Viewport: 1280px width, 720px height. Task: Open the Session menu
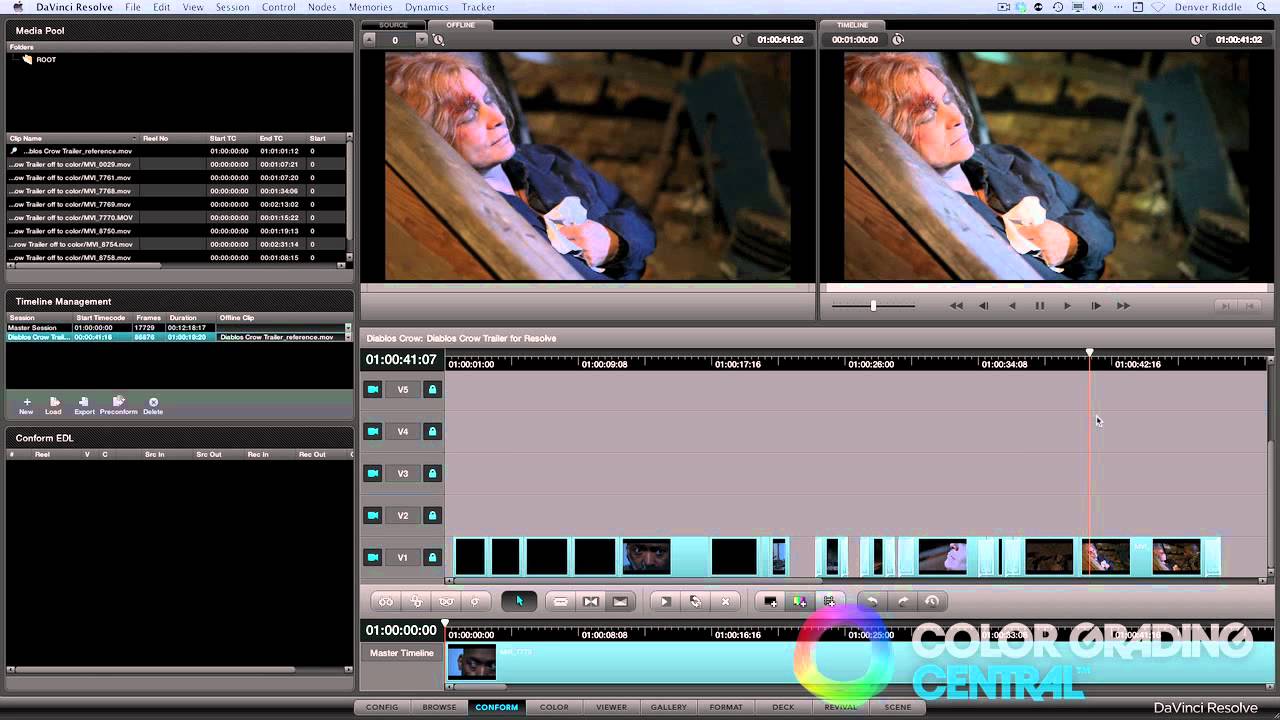point(232,7)
